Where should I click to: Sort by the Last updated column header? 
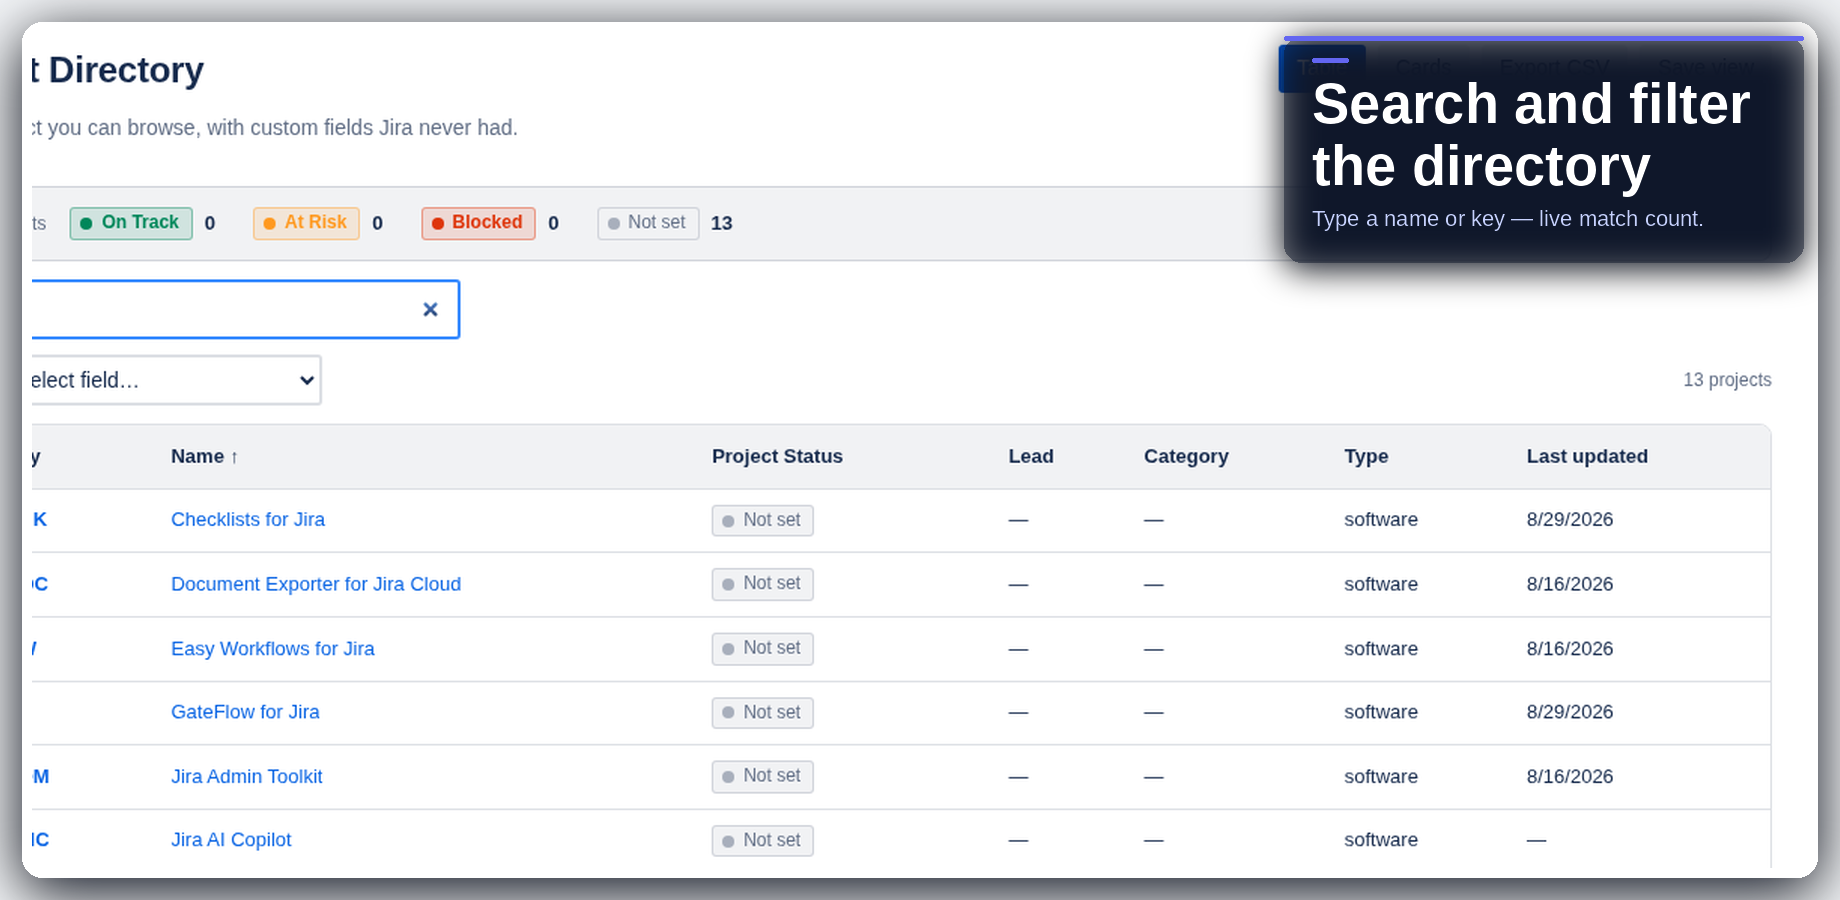pyautogui.click(x=1587, y=457)
